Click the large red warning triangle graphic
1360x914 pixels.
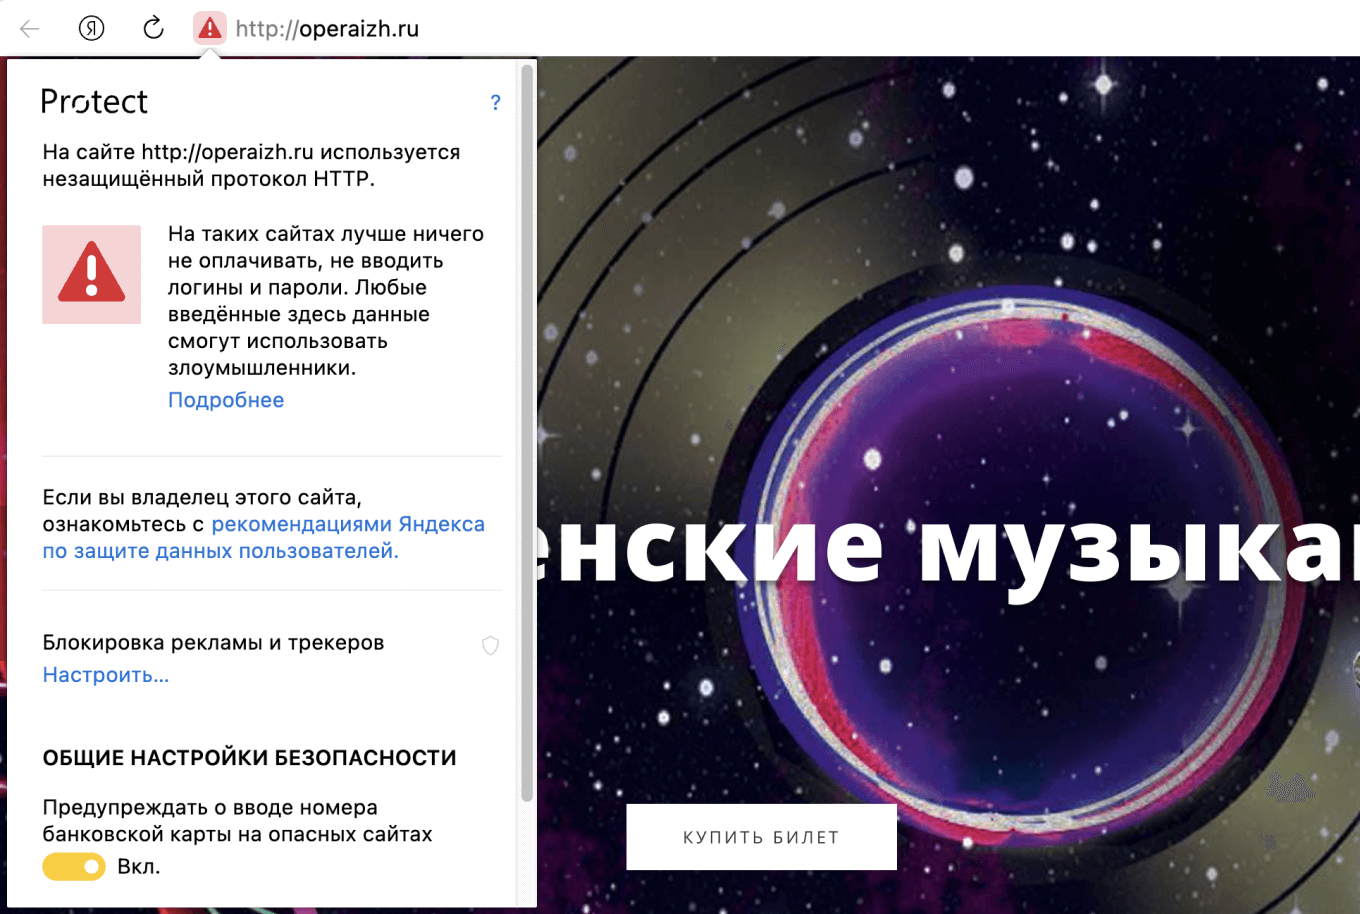pyautogui.click(x=91, y=274)
